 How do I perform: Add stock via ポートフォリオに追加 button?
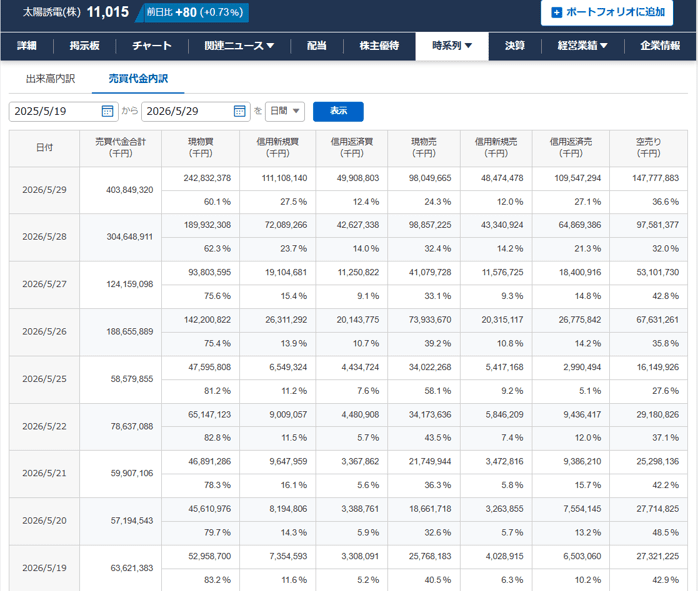[607, 12]
